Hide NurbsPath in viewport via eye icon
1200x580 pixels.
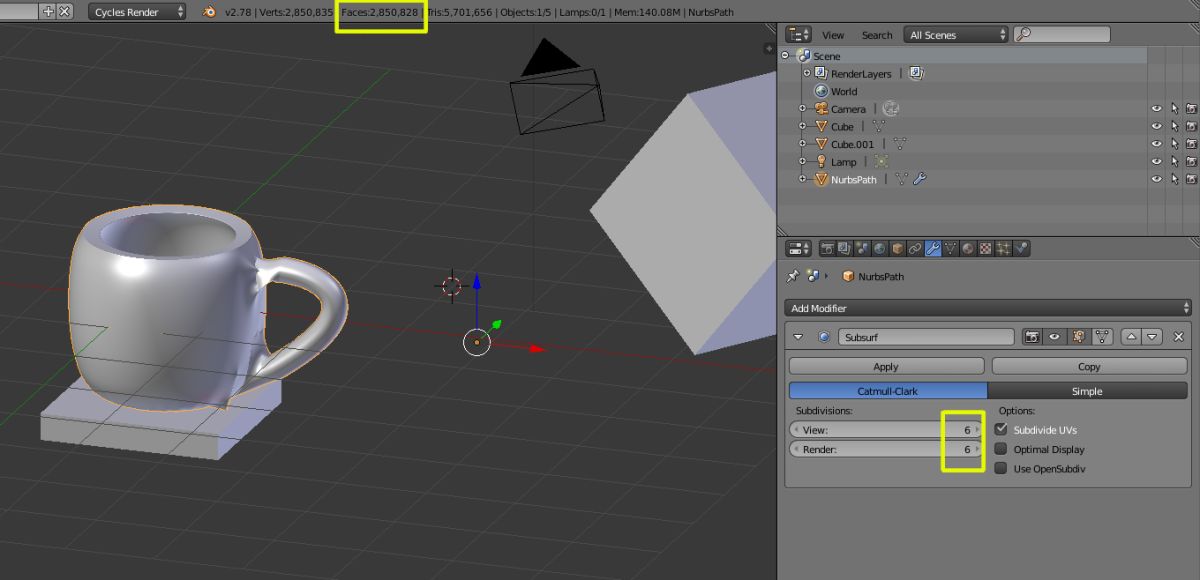click(x=1157, y=179)
